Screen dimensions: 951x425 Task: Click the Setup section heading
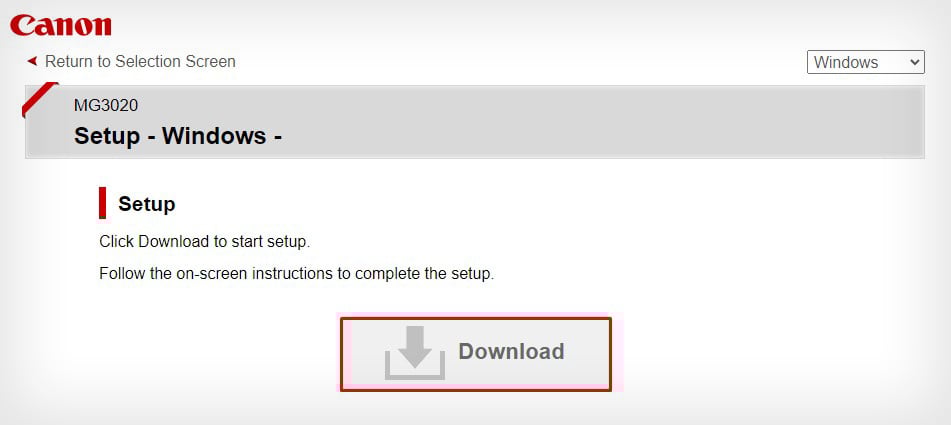(x=147, y=204)
